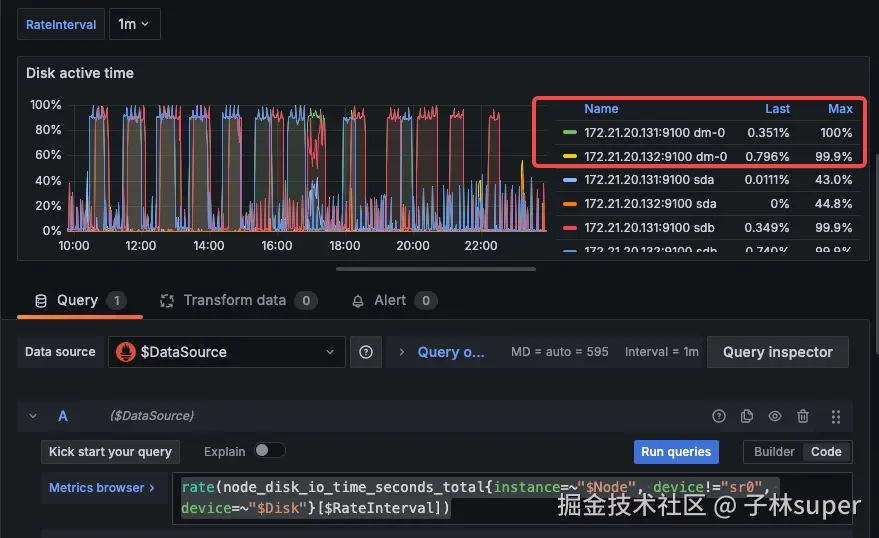Click the Transform data icon
879x538 pixels.
tap(166, 301)
